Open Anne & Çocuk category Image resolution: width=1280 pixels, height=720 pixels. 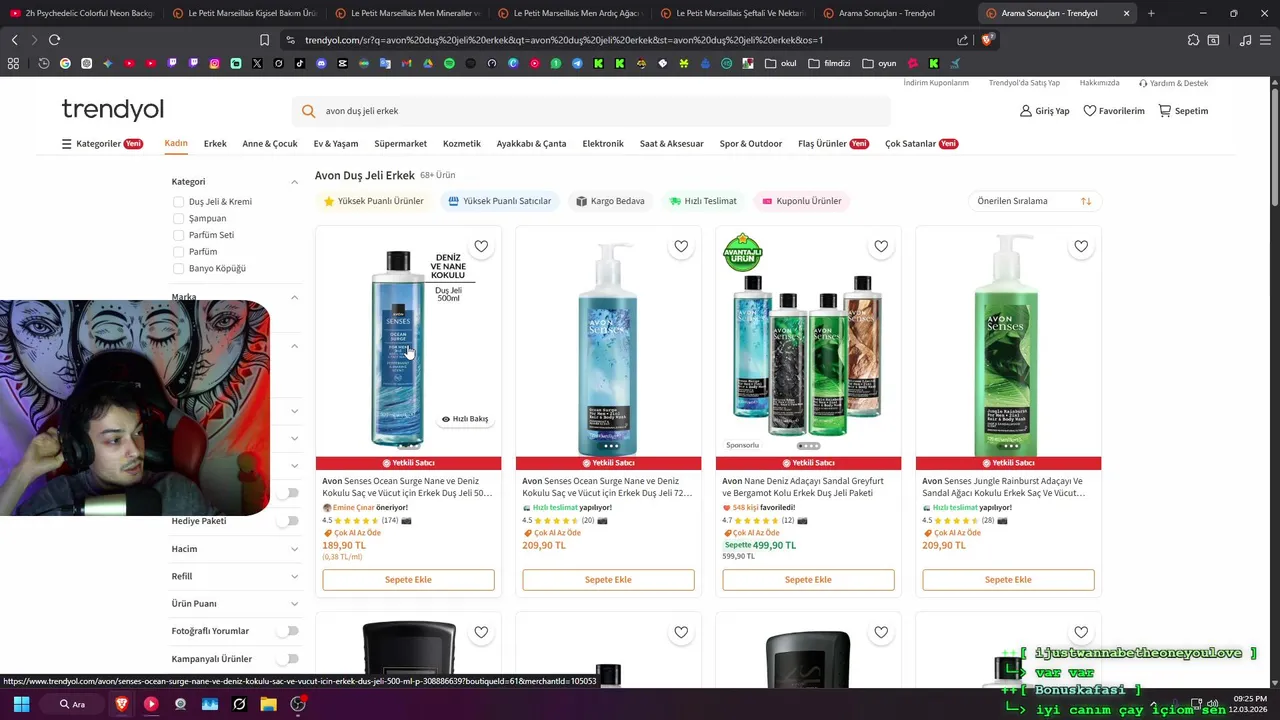pyautogui.click(x=270, y=144)
